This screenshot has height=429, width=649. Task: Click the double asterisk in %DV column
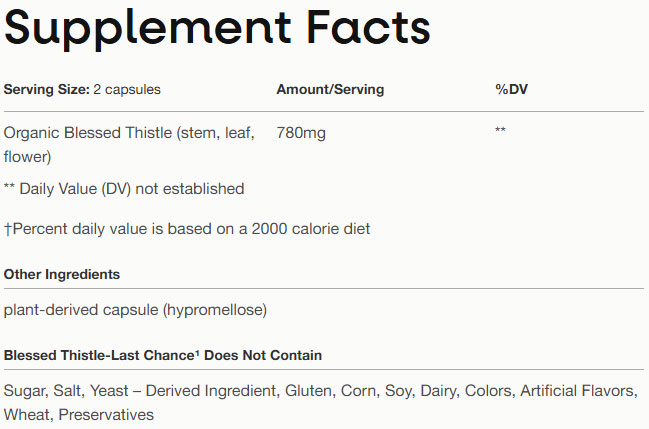[500, 132]
